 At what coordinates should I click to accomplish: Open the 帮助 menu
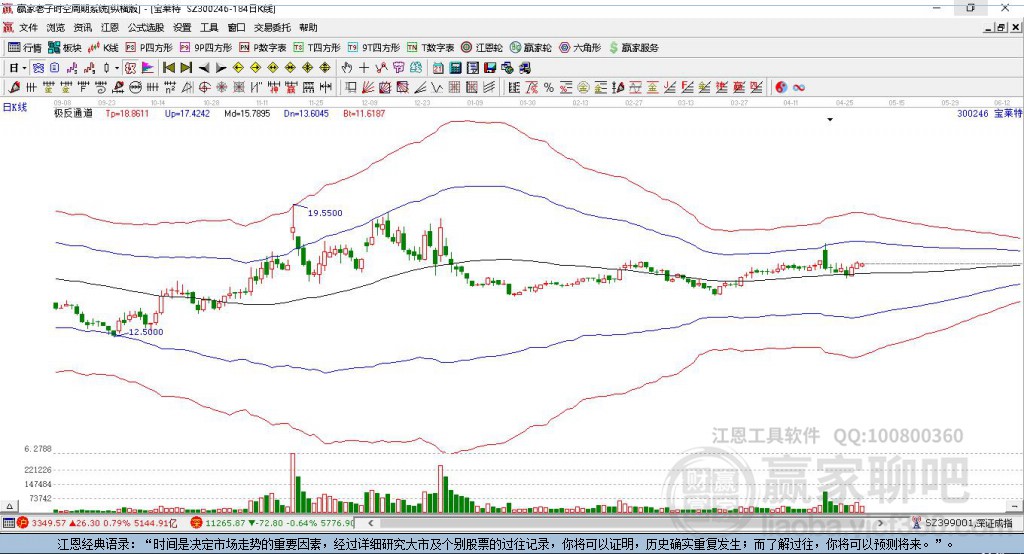click(308, 27)
